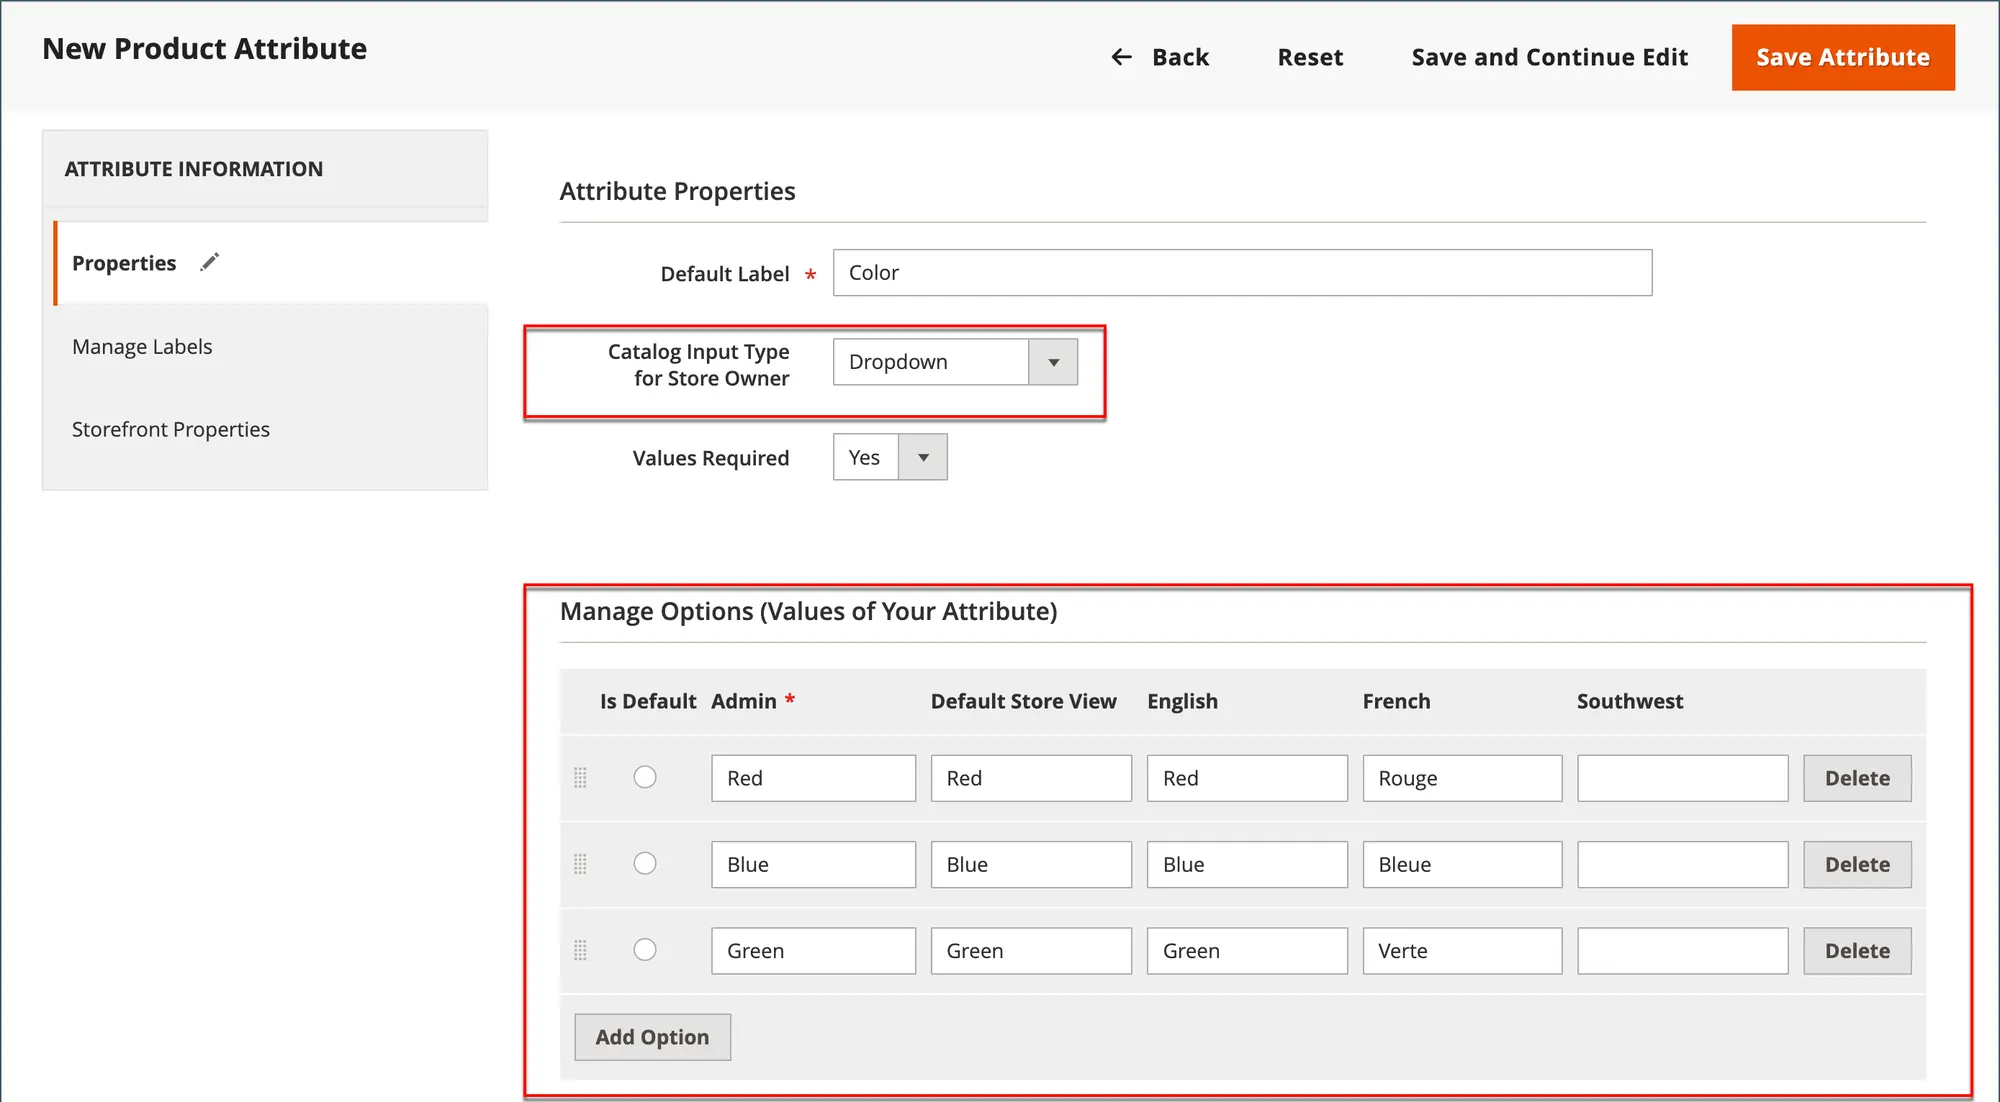Grab the drag handle for Green row
This screenshot has width=2000, height=1102.
pos(580,950)
